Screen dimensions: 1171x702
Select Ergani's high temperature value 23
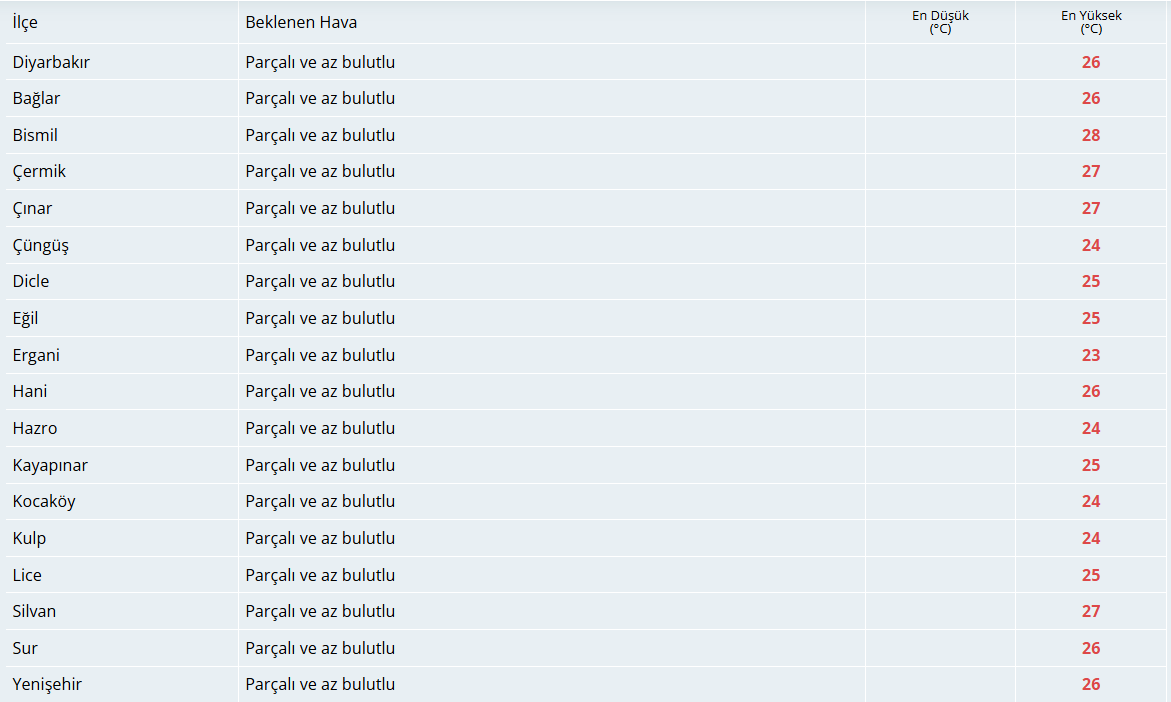1091,355
